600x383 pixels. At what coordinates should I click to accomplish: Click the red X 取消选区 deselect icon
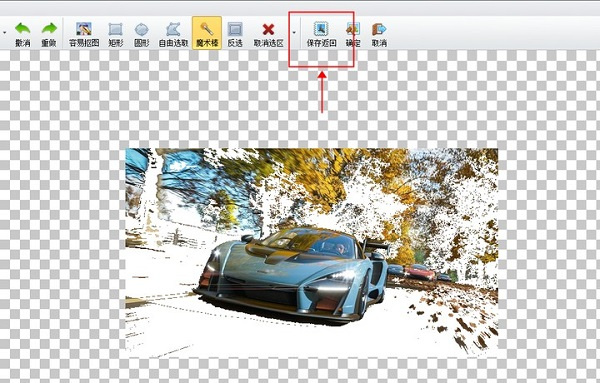tap(268, 34)
